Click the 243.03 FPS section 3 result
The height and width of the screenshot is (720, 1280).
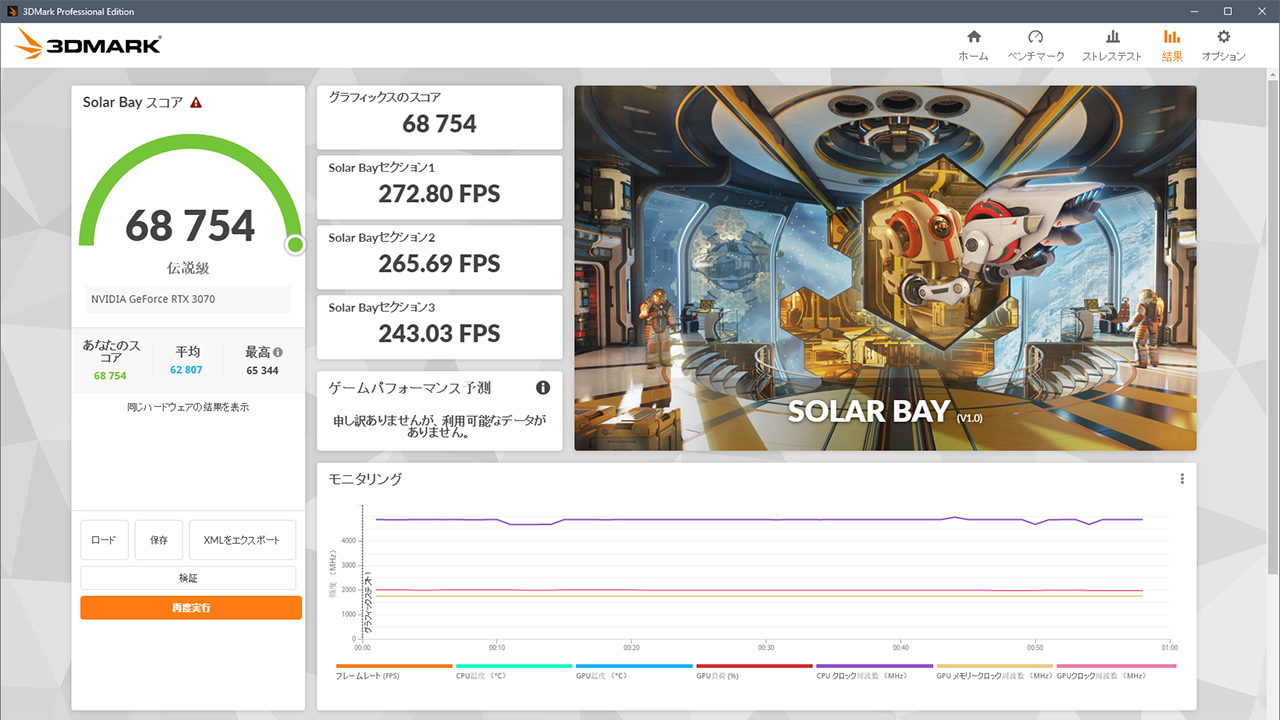[x=439, y=334]
